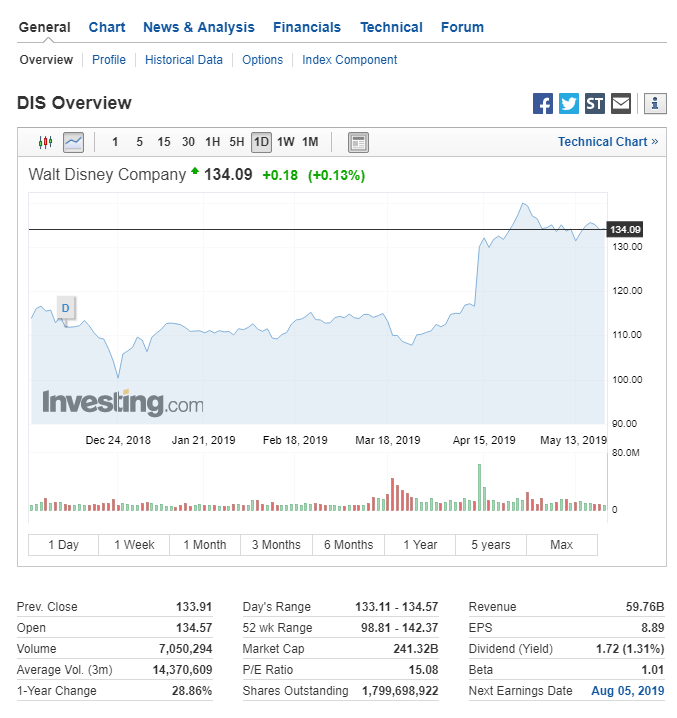Show 5 years chart range
The image size is (677, 718).
click(491, 545)
